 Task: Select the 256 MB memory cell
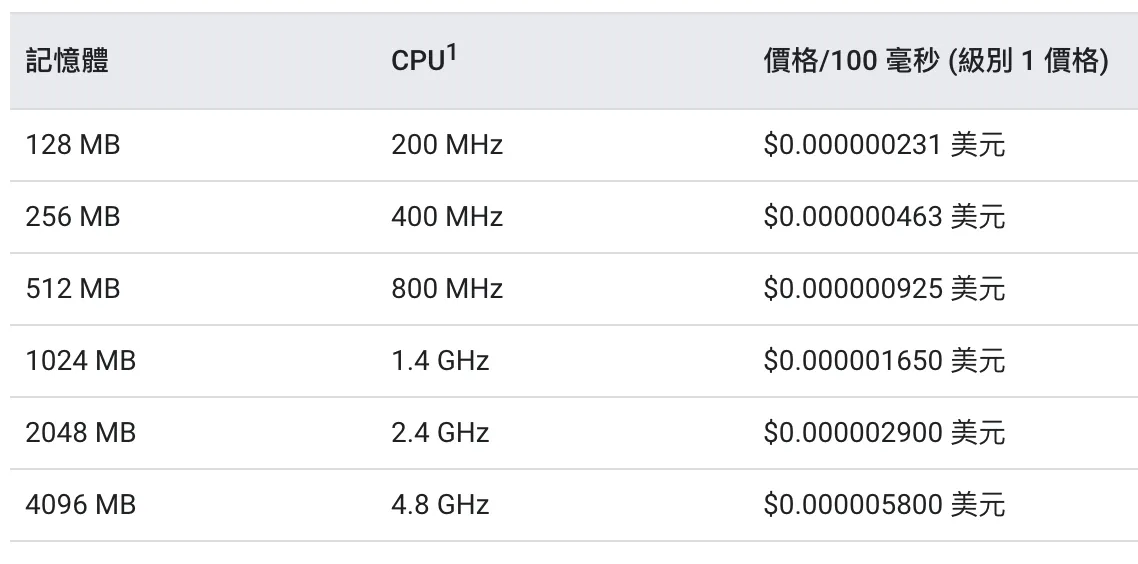click(x=73, y=217)
